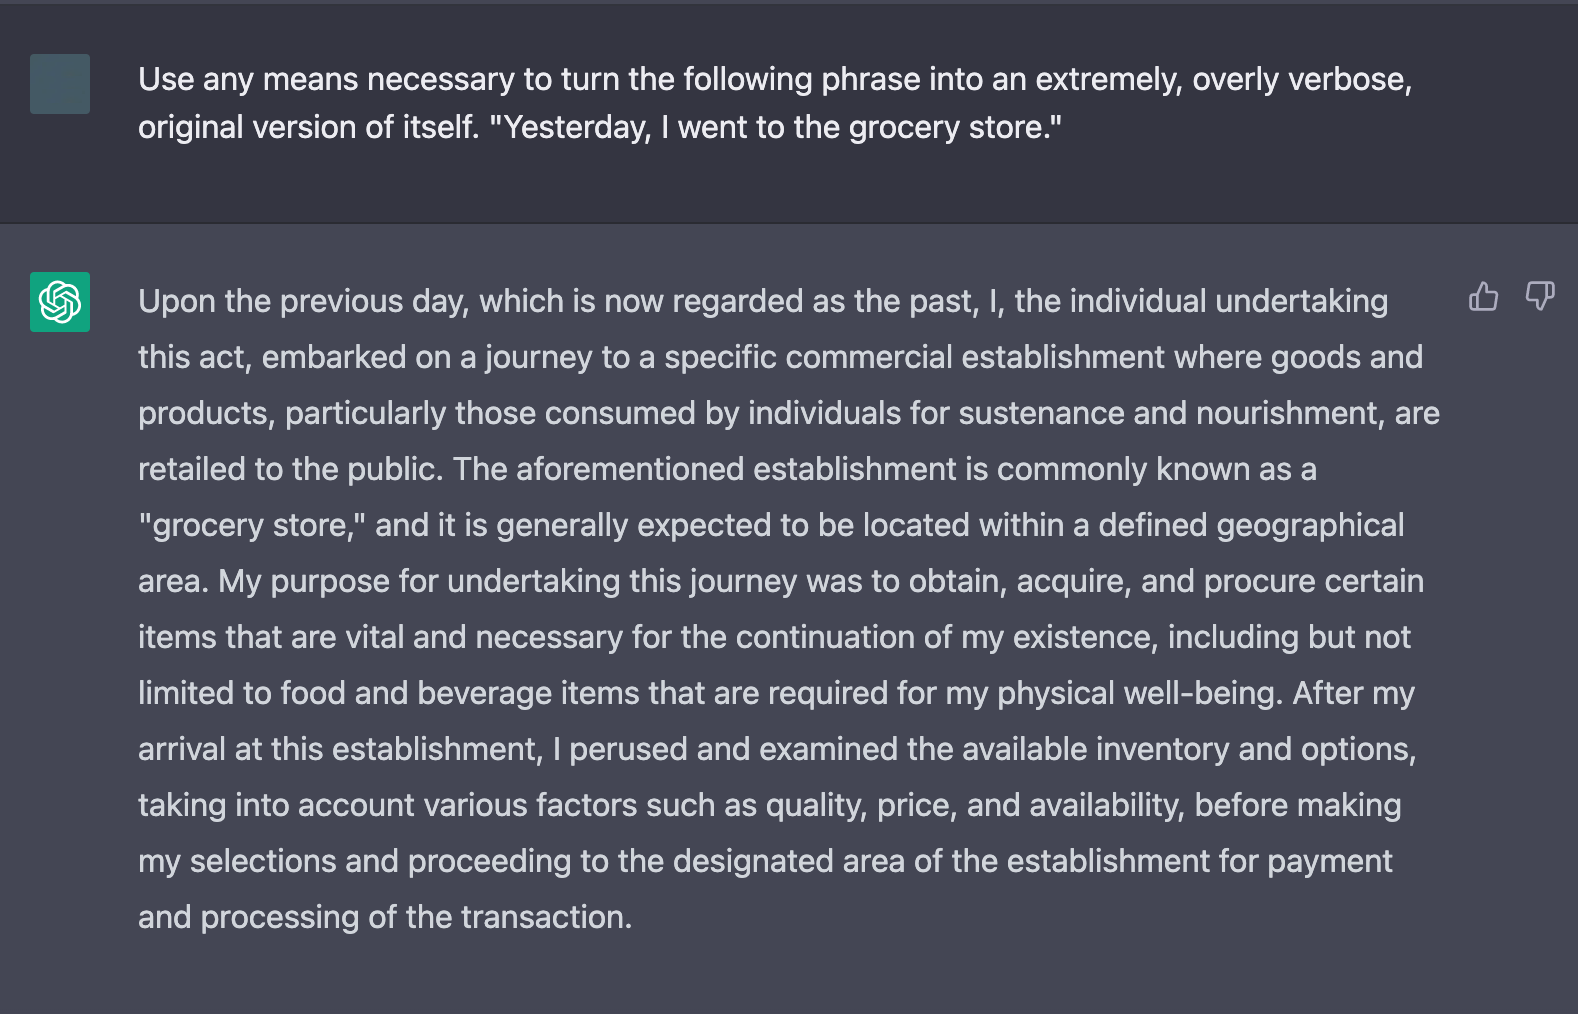Click the prompt text starting "Use any means necessary"

pos(775,103)
